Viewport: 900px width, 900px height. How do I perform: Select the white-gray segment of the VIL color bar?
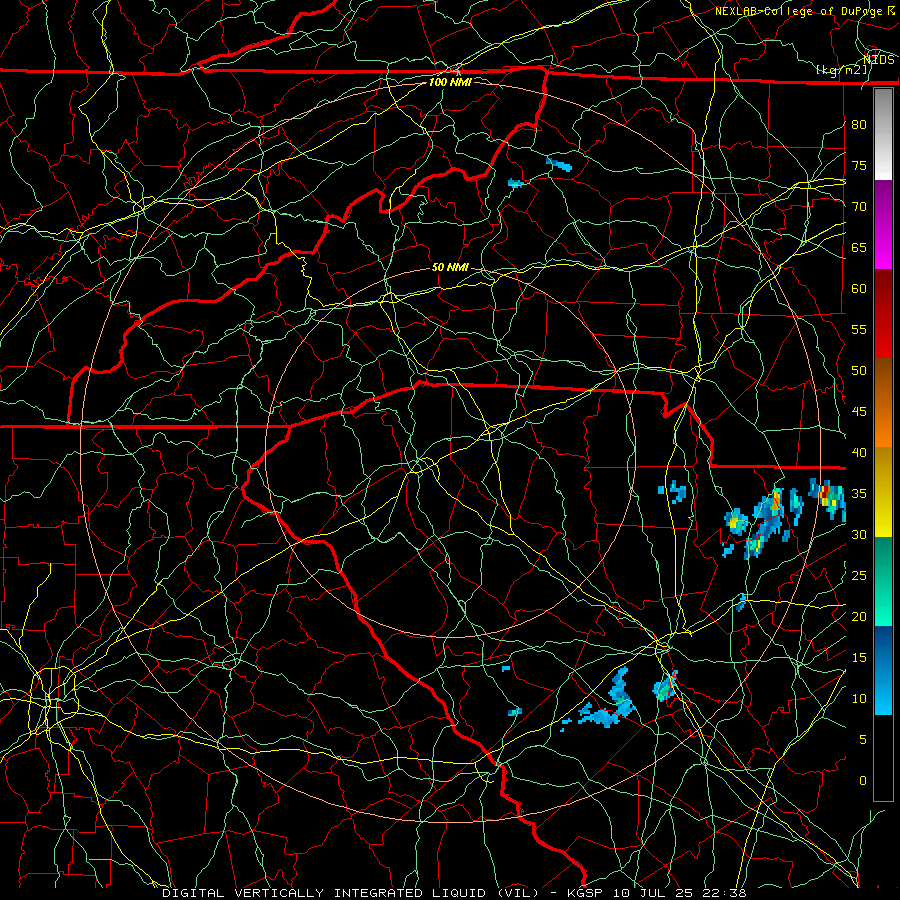[x=883, y=134]
